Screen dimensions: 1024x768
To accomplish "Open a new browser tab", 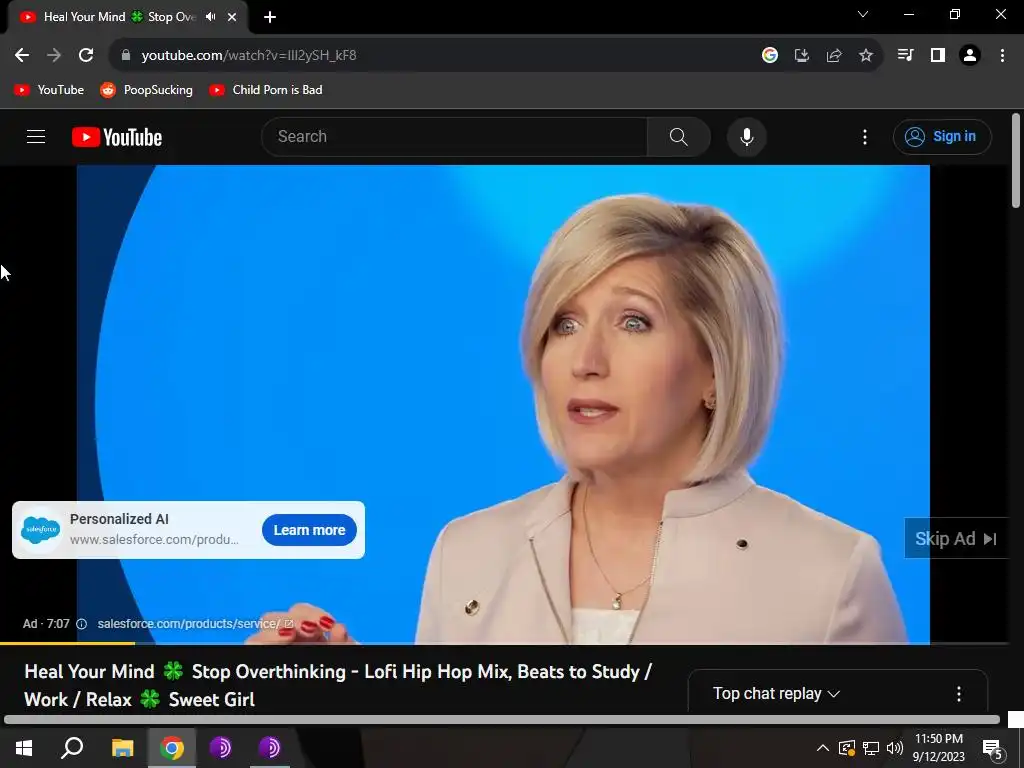I will click(x=270, y=17).
